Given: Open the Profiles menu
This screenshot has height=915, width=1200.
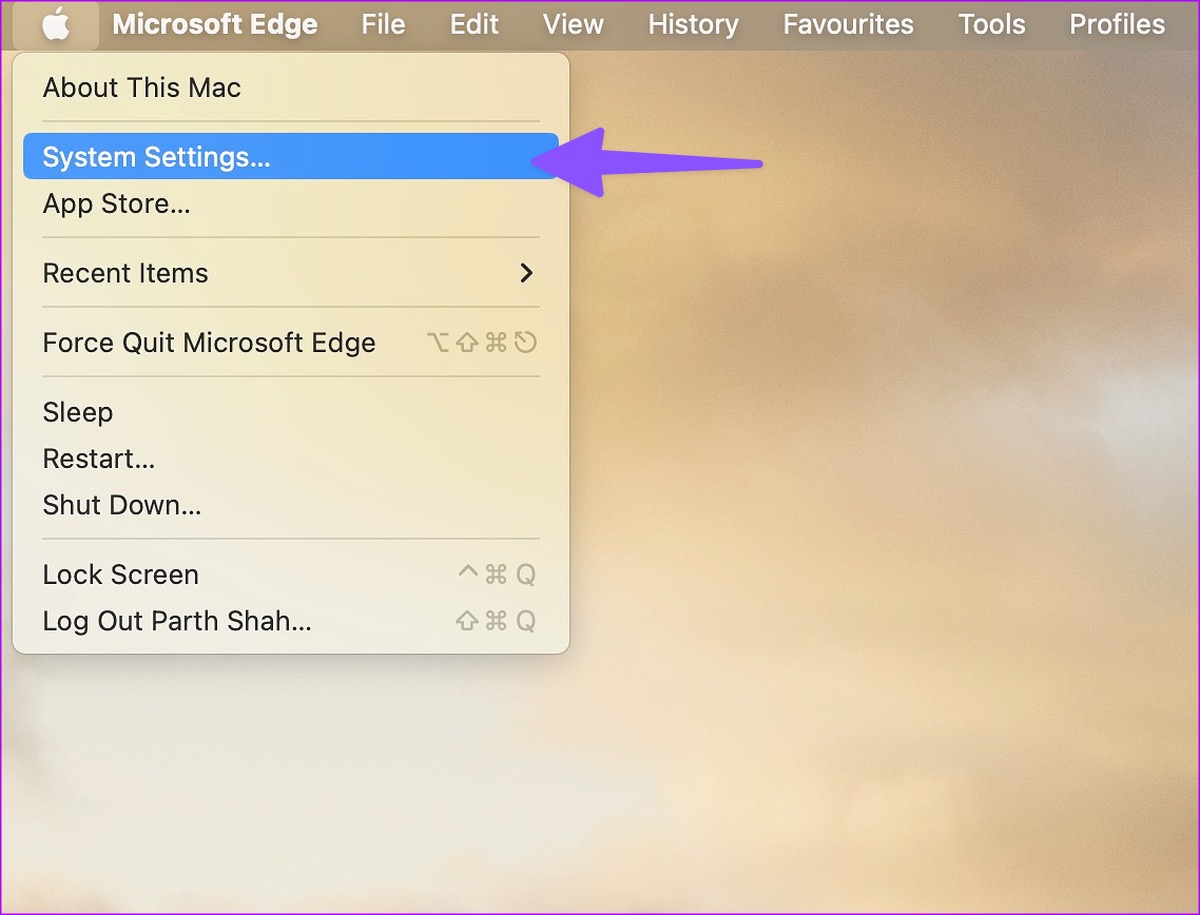Looking at the screenshot, I should [x=1116, y=24].
